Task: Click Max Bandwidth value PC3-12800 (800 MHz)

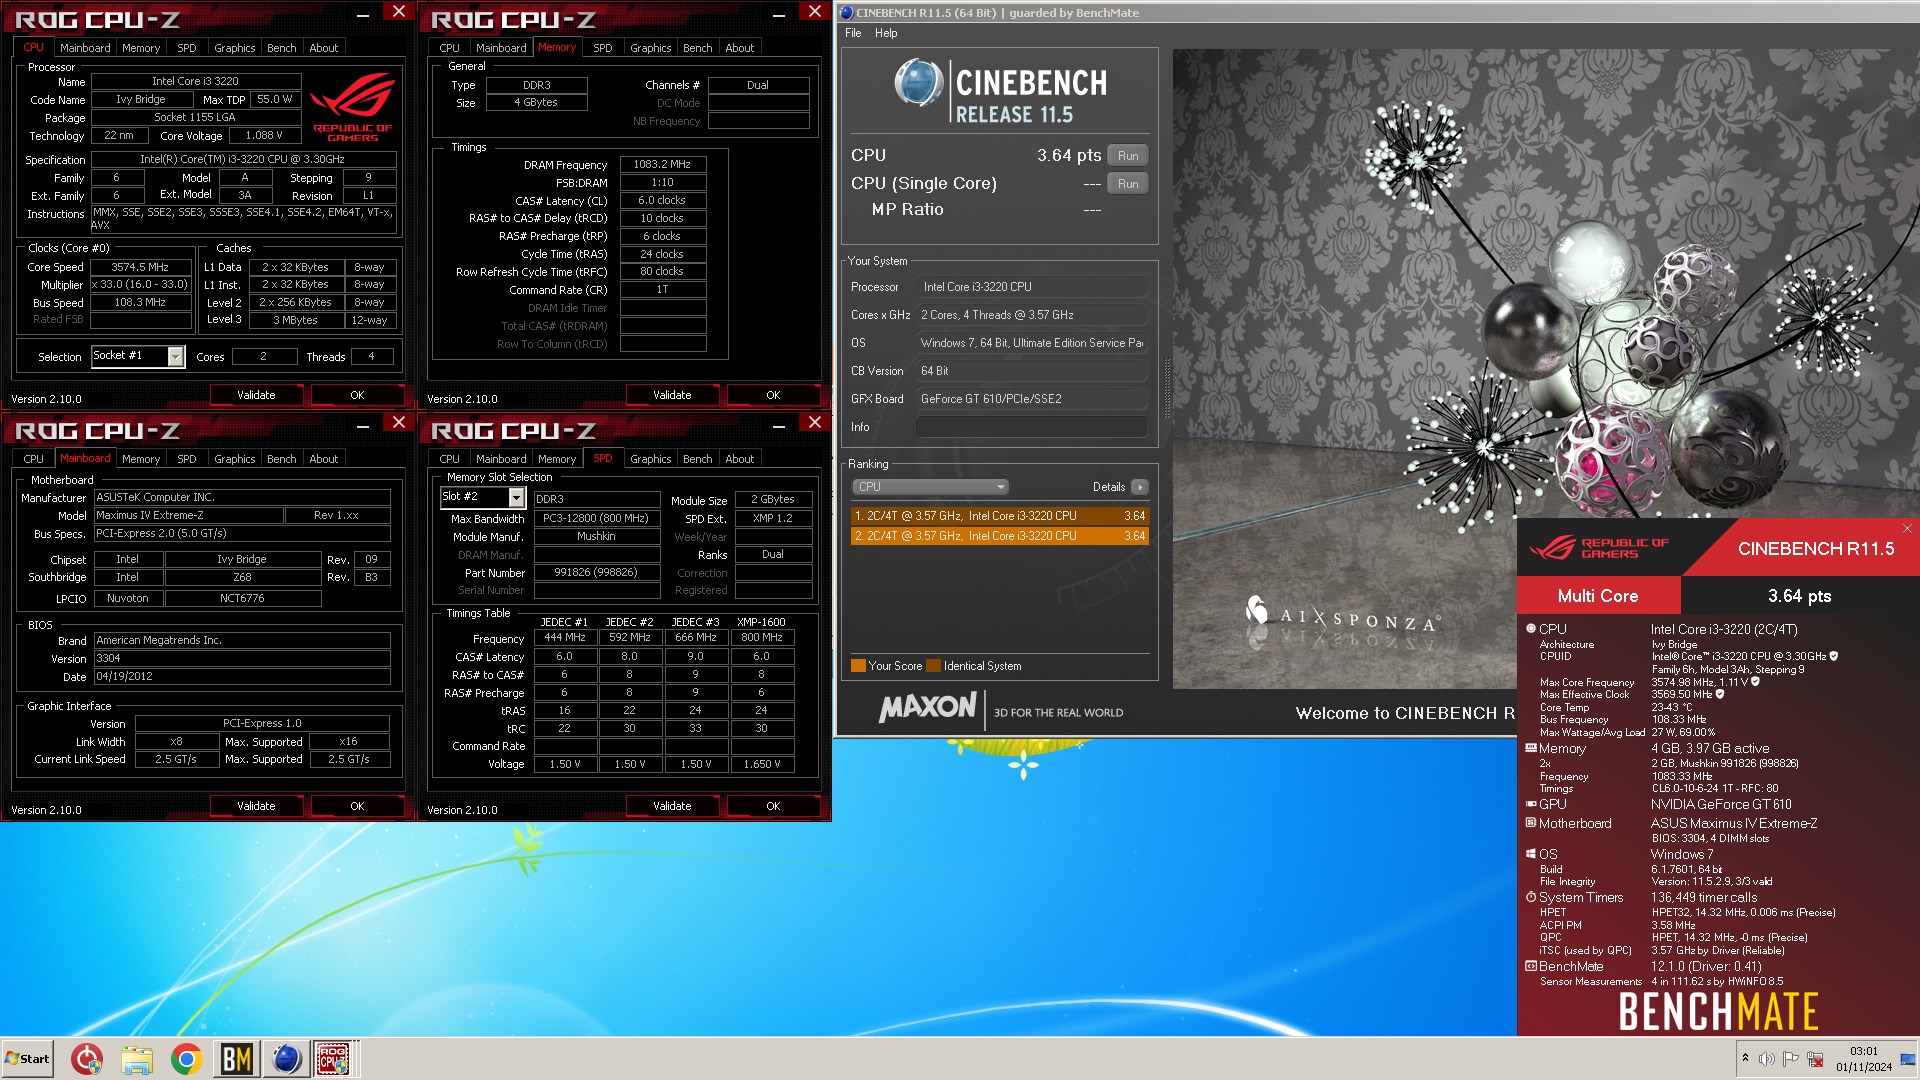Action: [596, 519]
